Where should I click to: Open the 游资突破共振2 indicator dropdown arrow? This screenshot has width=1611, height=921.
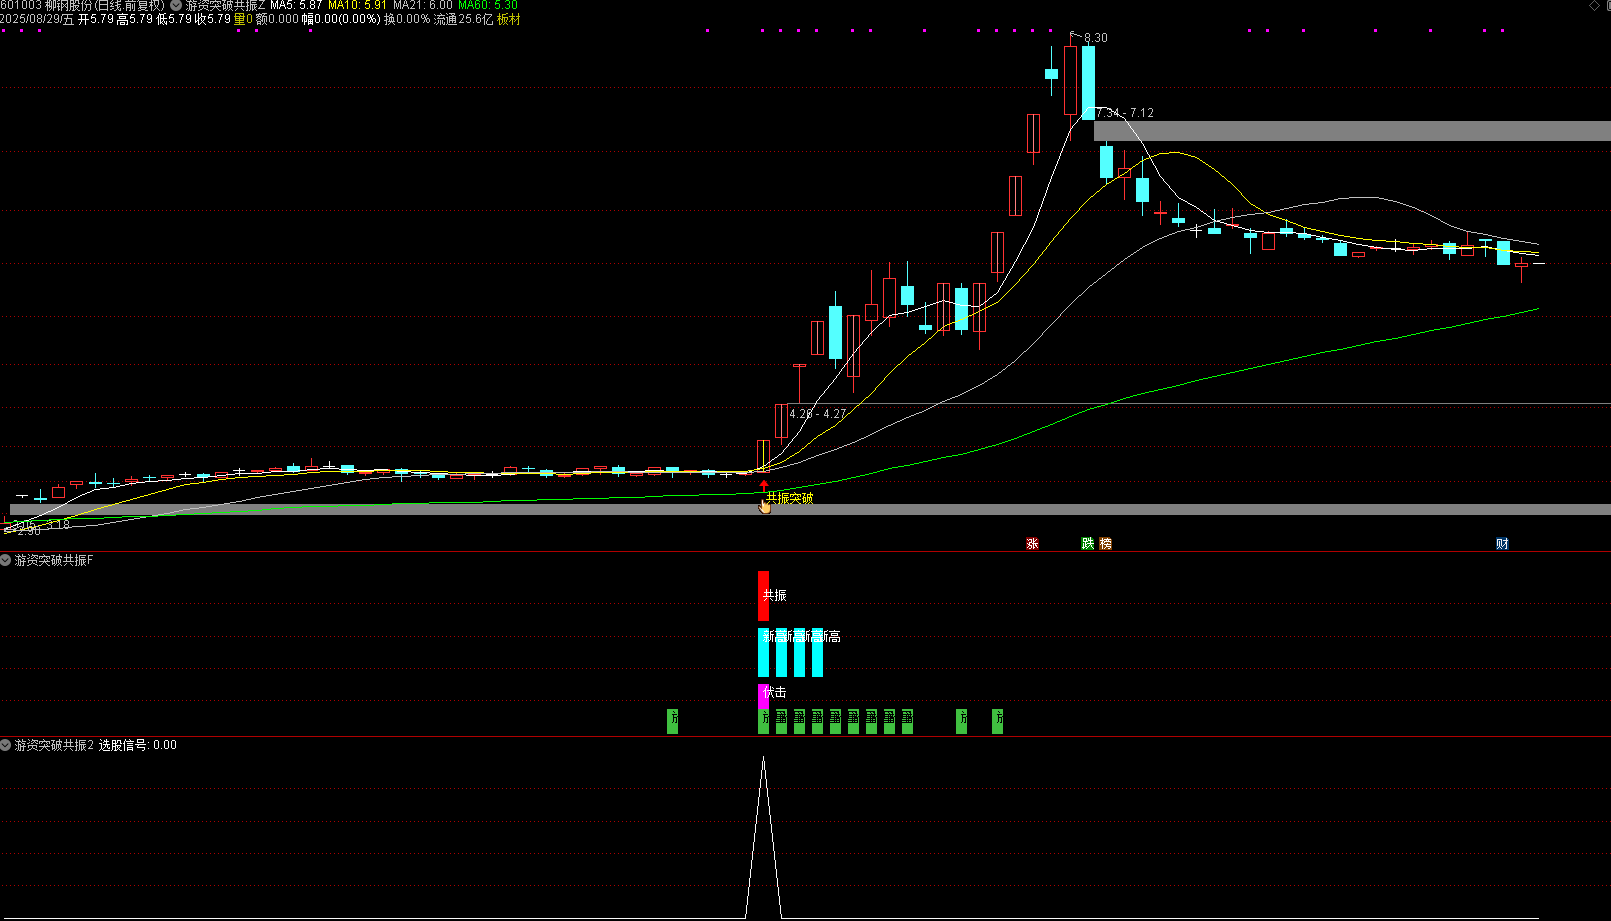(x=6, y=745)
